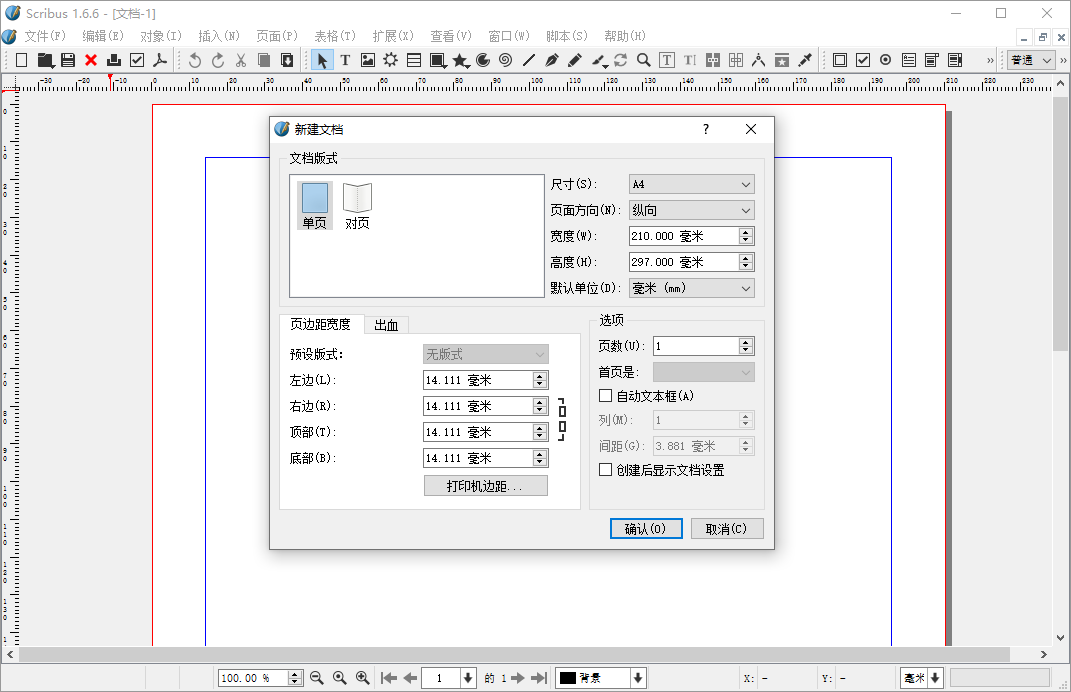Switch to the 出血 tab
Screen dimensions: 1071x692
click(387, 324)
